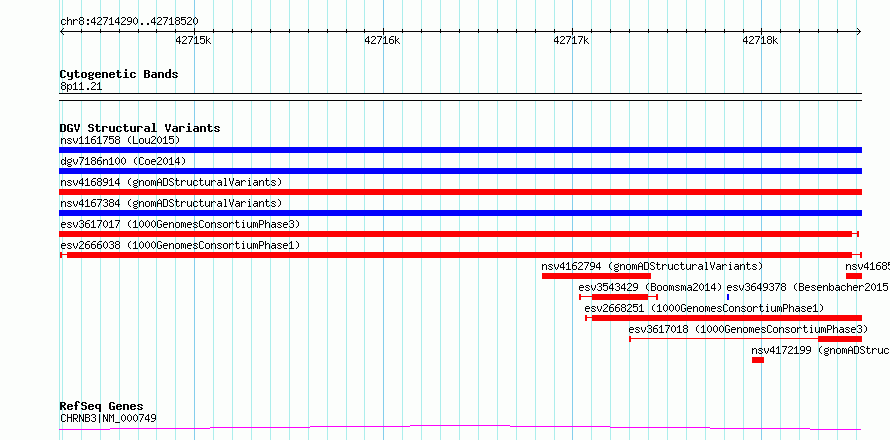The width and height of the screenshot is (890, 440).
Task: Click the 8p11.21 band label
Action: click(81, 87)
